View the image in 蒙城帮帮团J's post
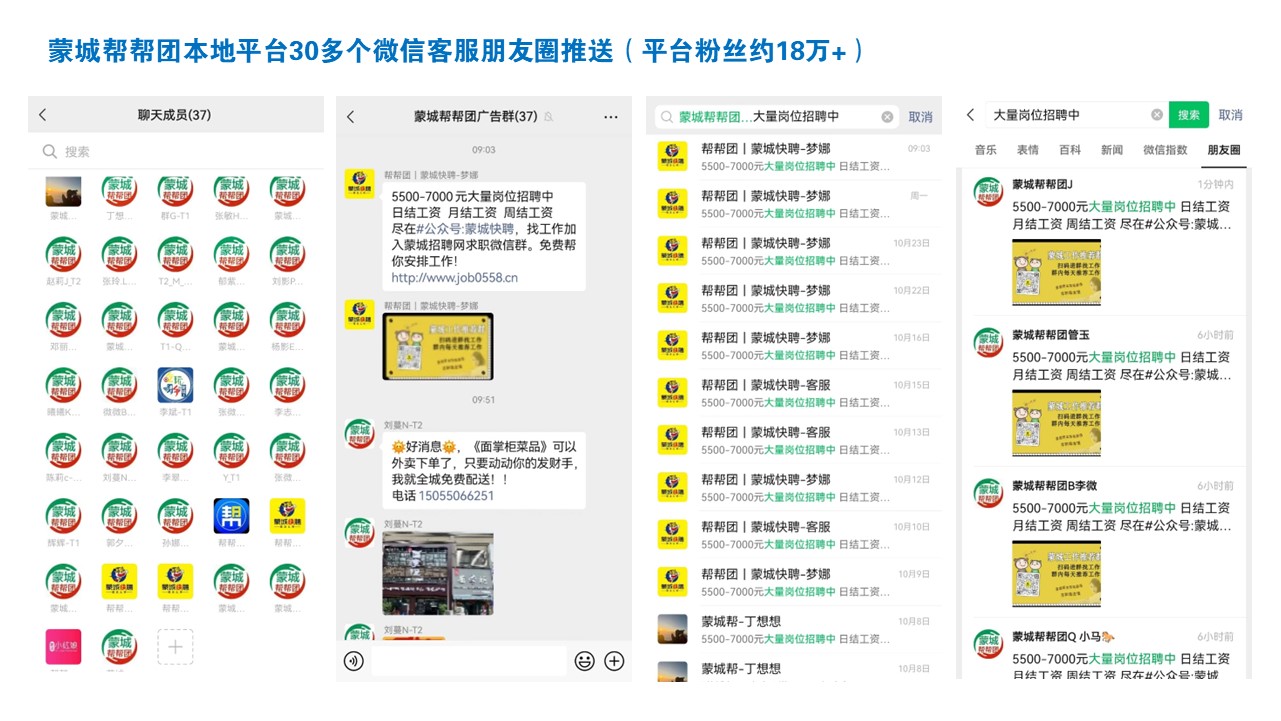 click(1056, 272)
